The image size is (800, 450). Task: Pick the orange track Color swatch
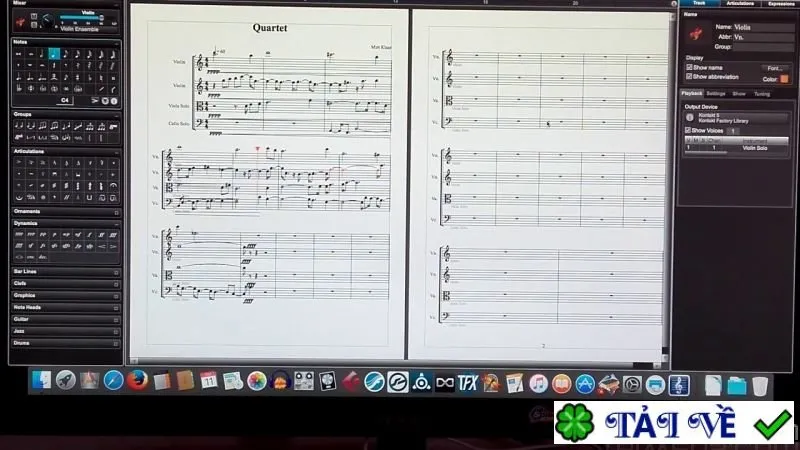coord(784,79)
